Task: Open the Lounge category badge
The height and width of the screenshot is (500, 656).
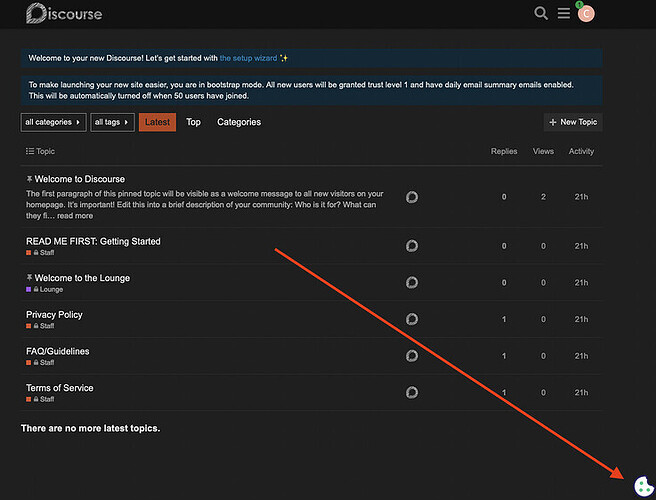Action: pyautogui.click(x=44, y=290)
